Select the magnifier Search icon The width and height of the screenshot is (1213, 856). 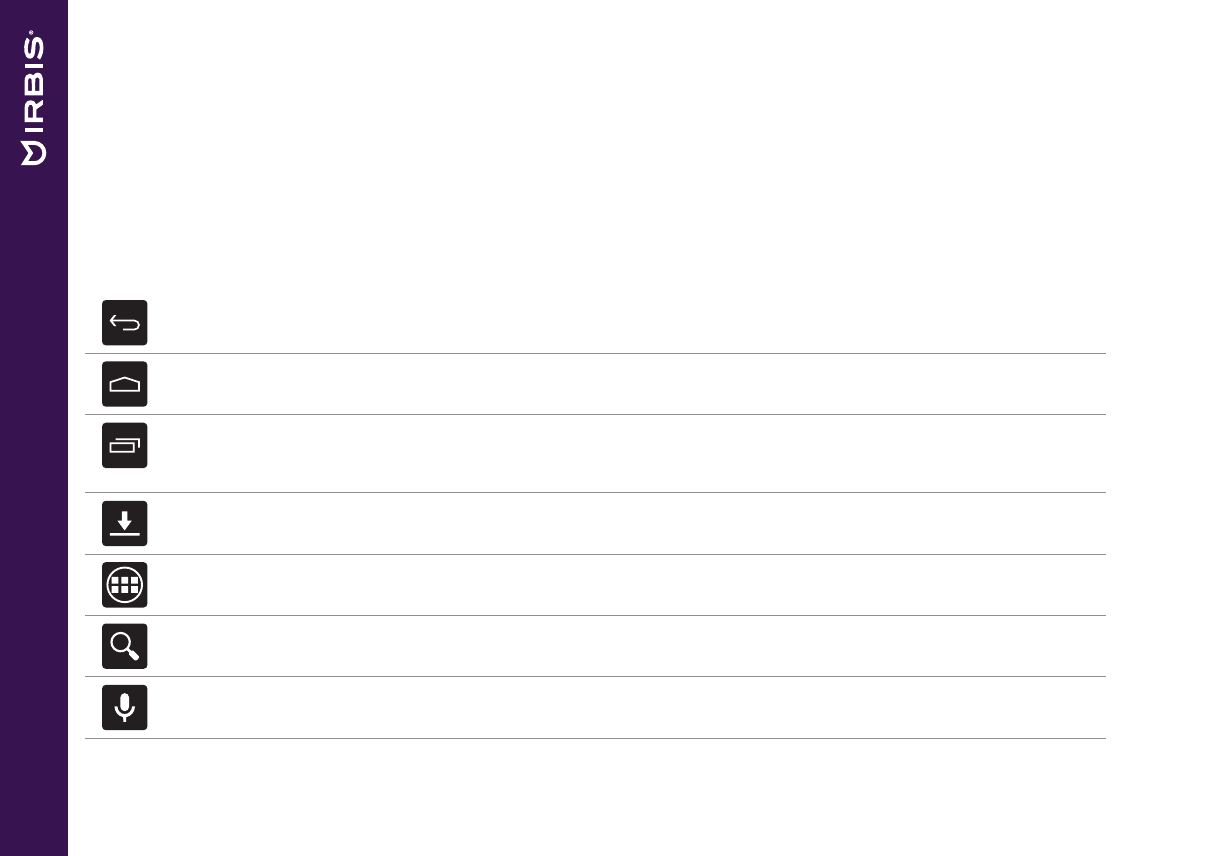coord(124,647)
